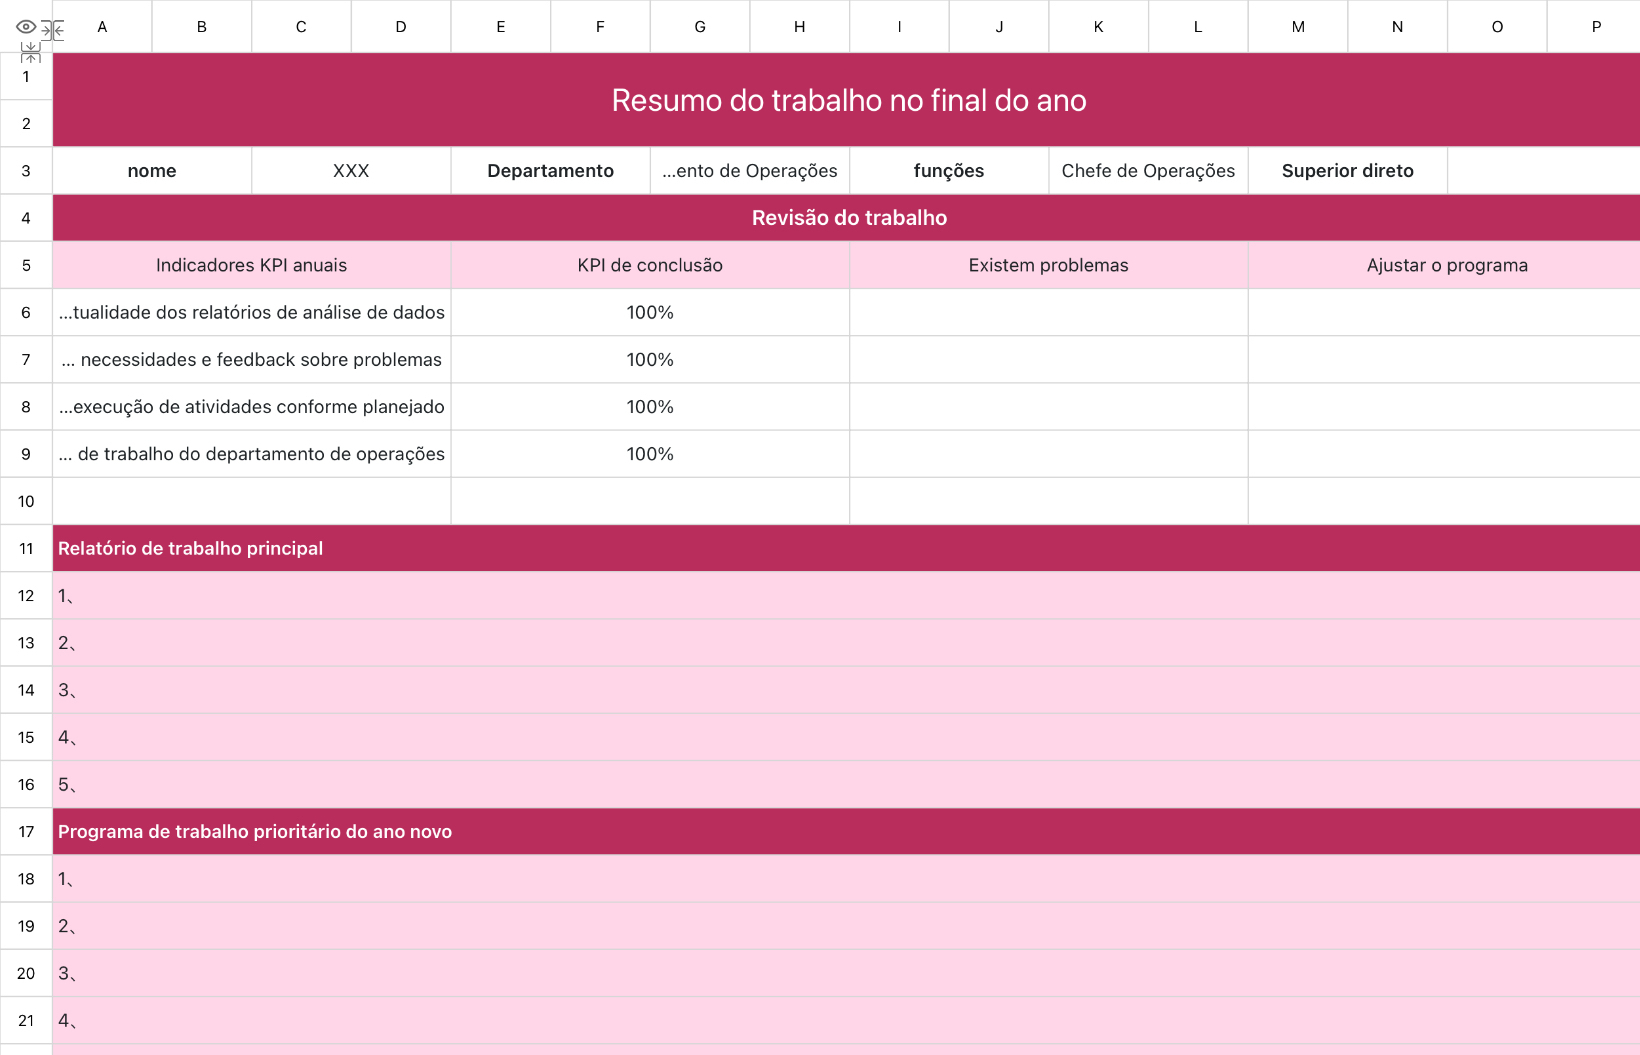Click item '2、' in row 13
1640x1055 pixels.
pos(846,643)
